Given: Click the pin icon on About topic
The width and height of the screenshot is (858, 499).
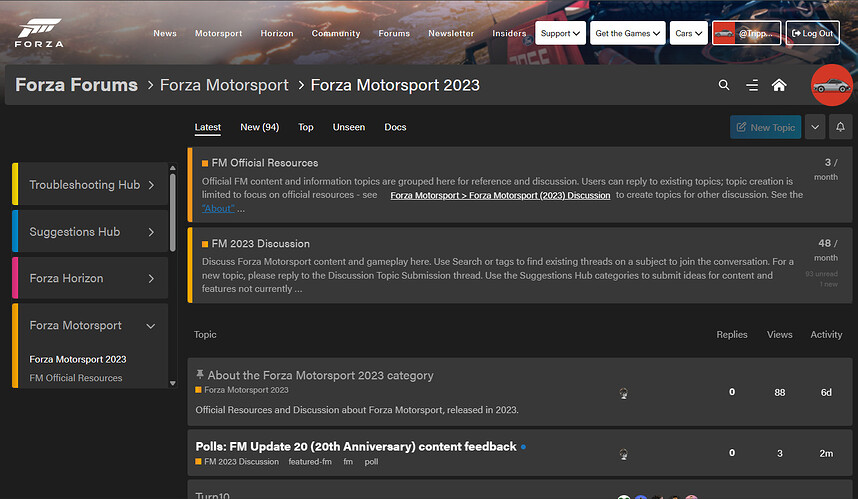Looking at the screenshot, I should (200, 374).
